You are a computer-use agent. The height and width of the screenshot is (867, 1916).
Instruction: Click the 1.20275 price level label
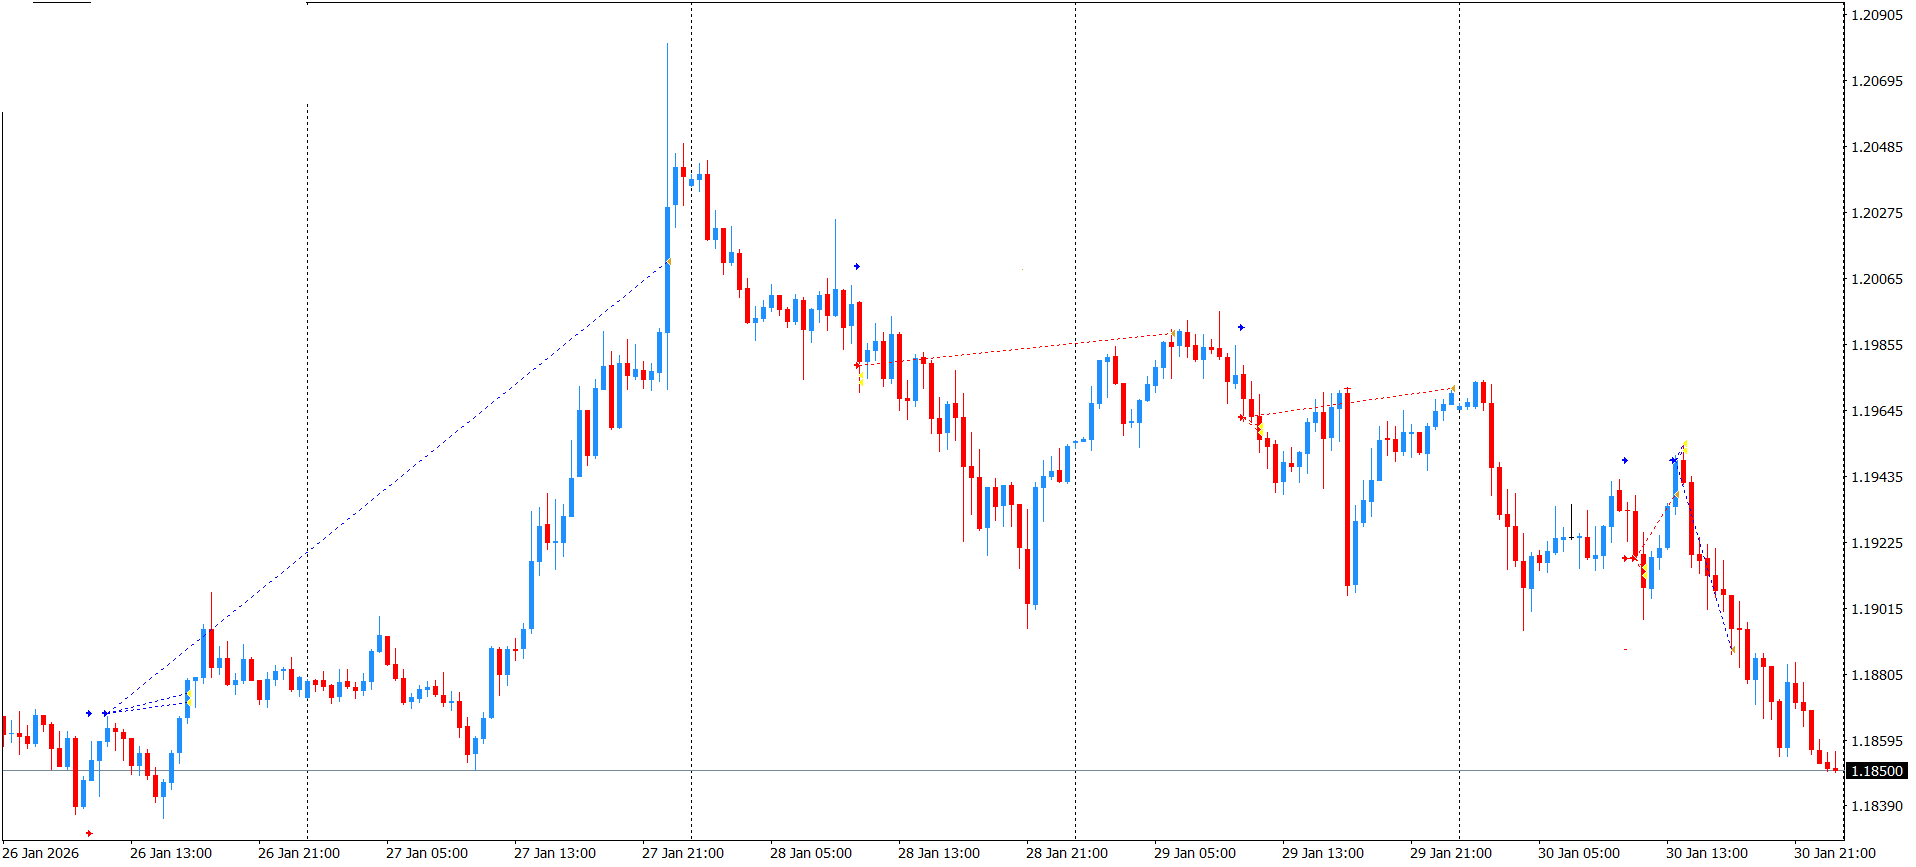click(1877, 213)
